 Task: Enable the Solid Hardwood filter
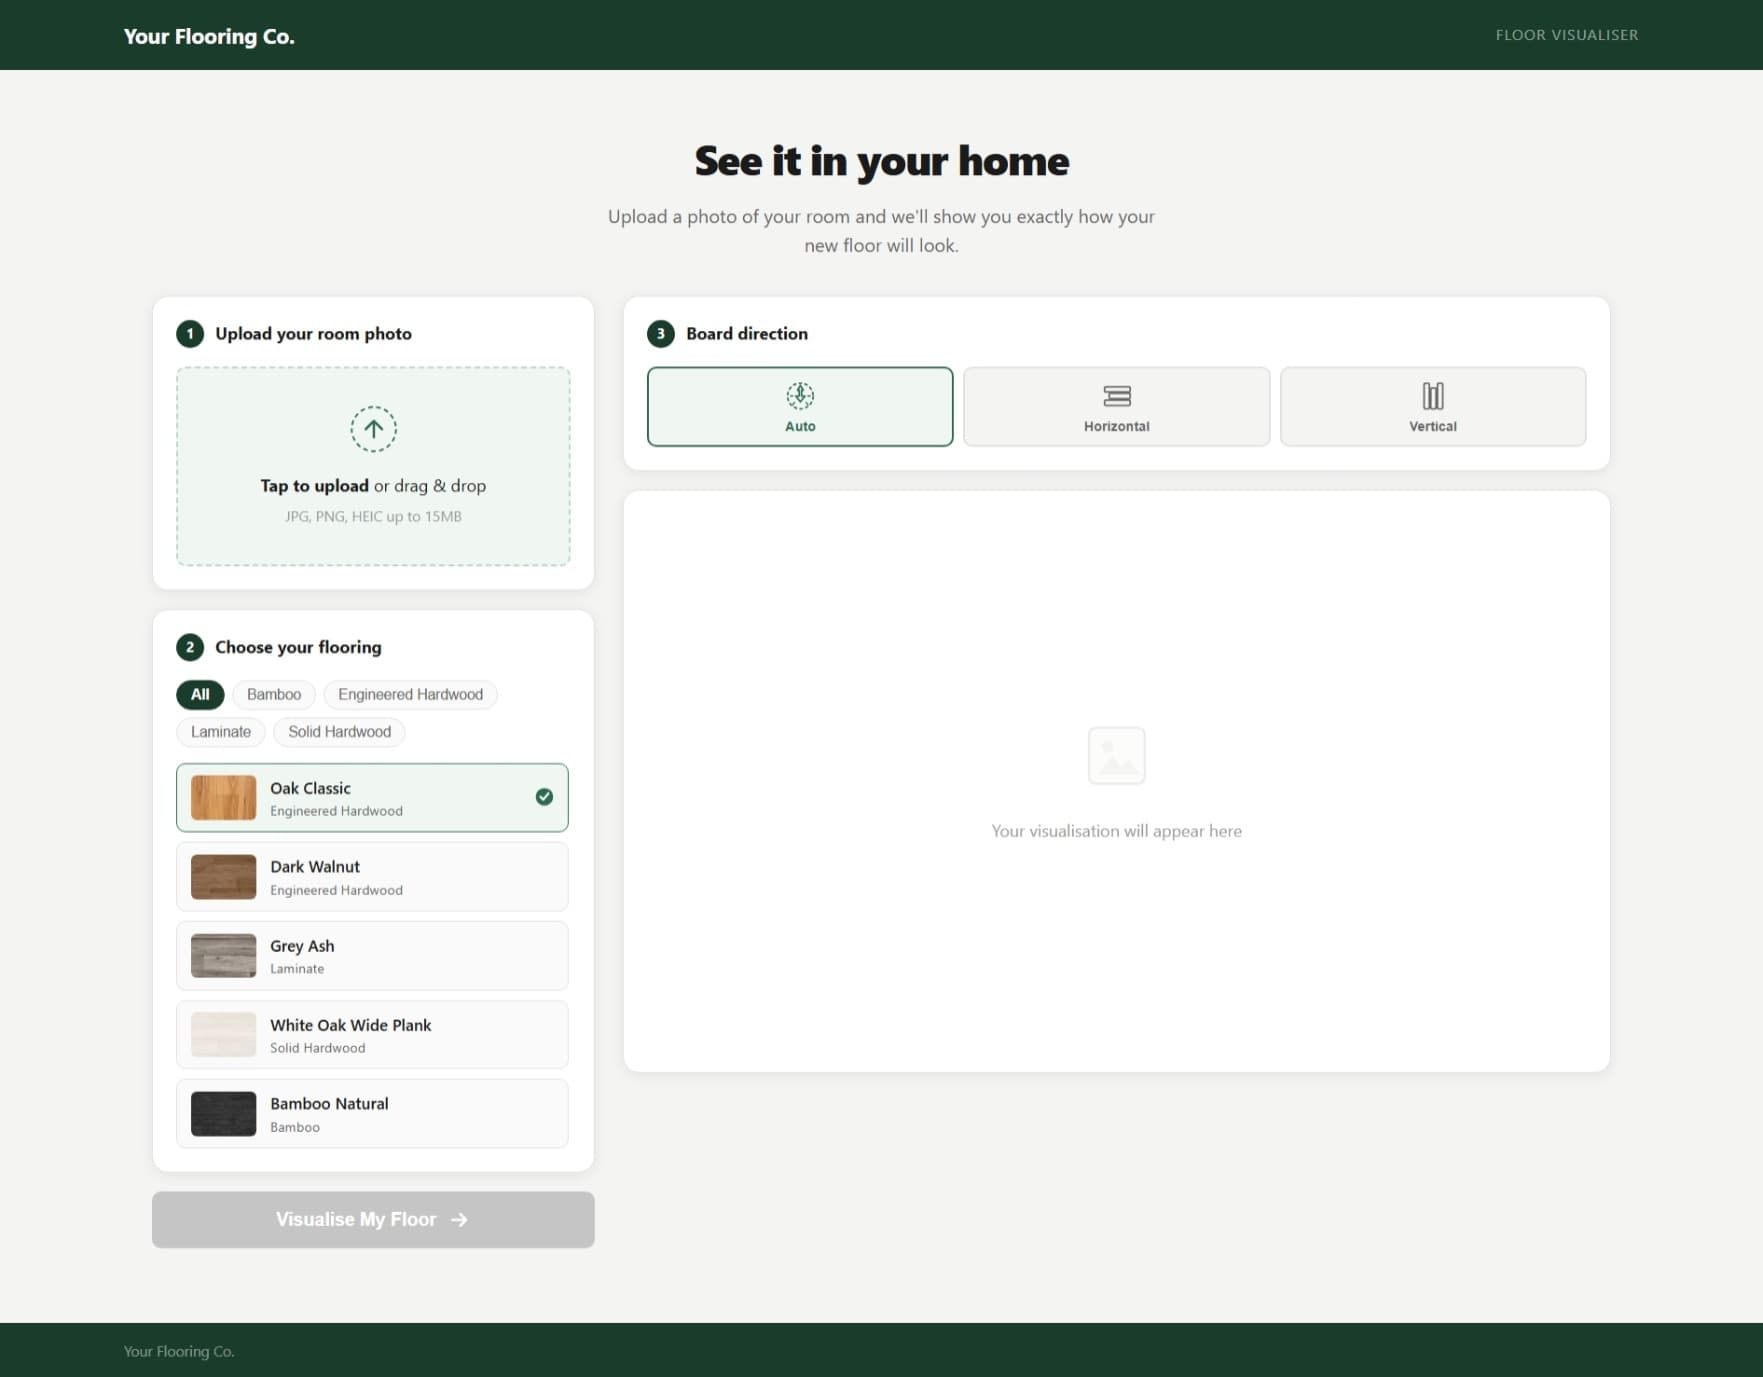click(x=339, y=731)
